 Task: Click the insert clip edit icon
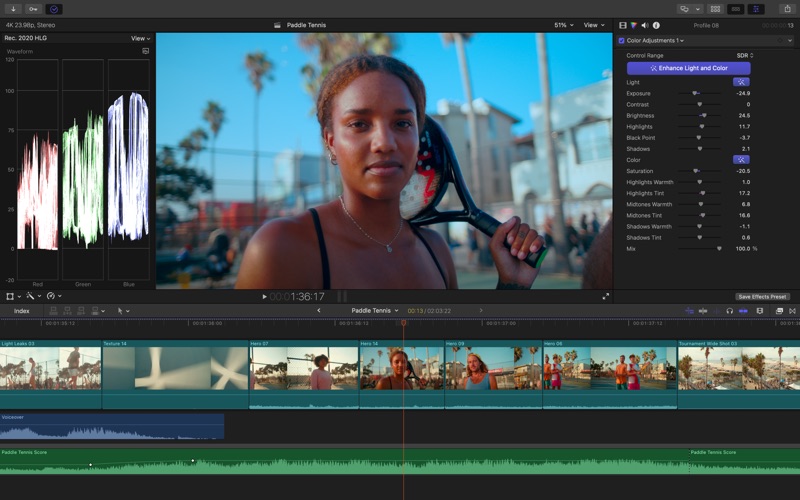(x=67, y=311)
